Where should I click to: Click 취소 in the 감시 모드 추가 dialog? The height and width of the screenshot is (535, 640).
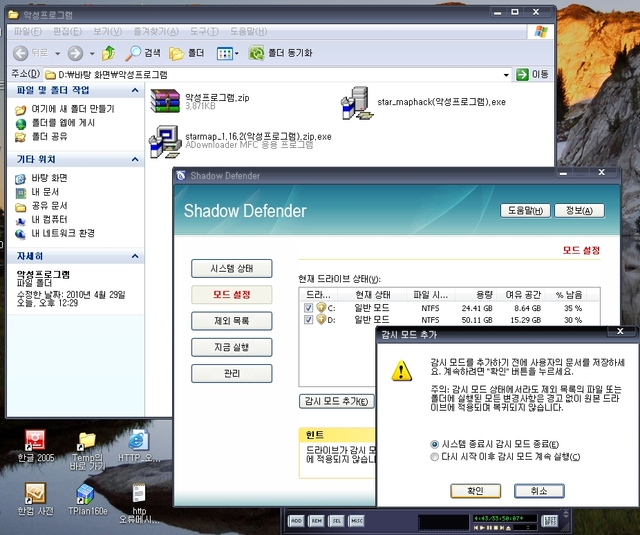point(539,491)
